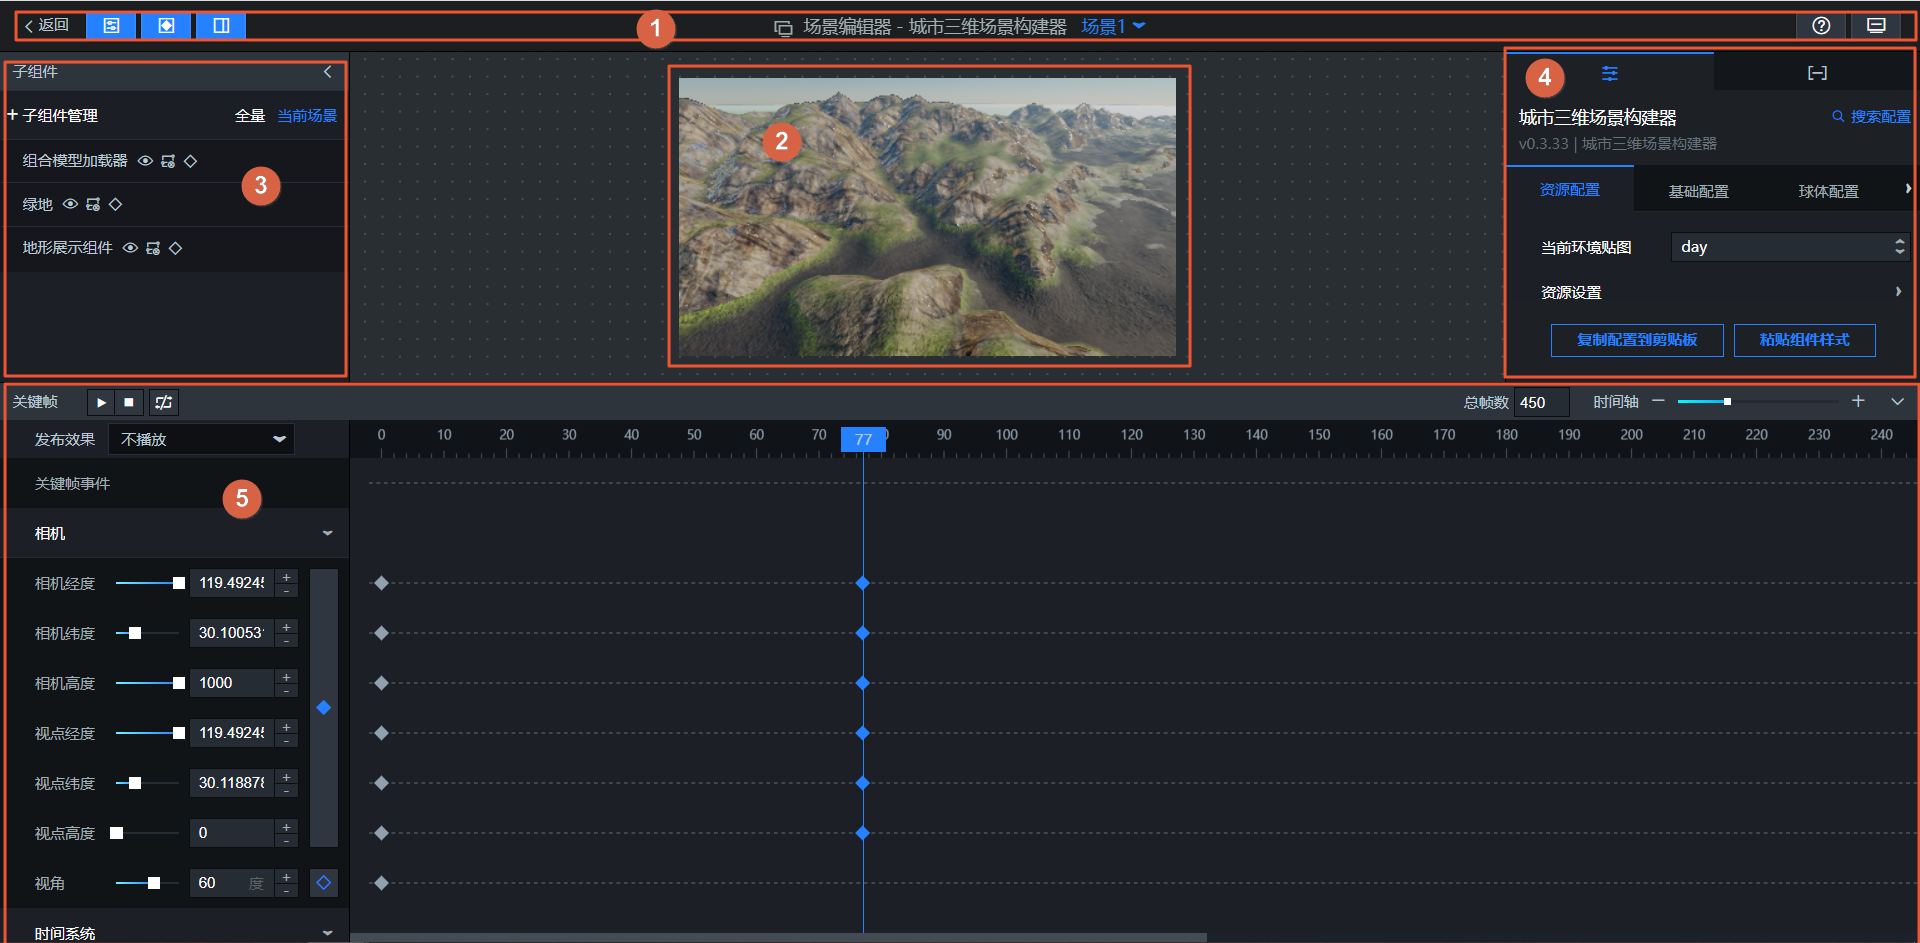Zoom out timeline with the minus icon

pyautogui.click(x=1658, y=401)
